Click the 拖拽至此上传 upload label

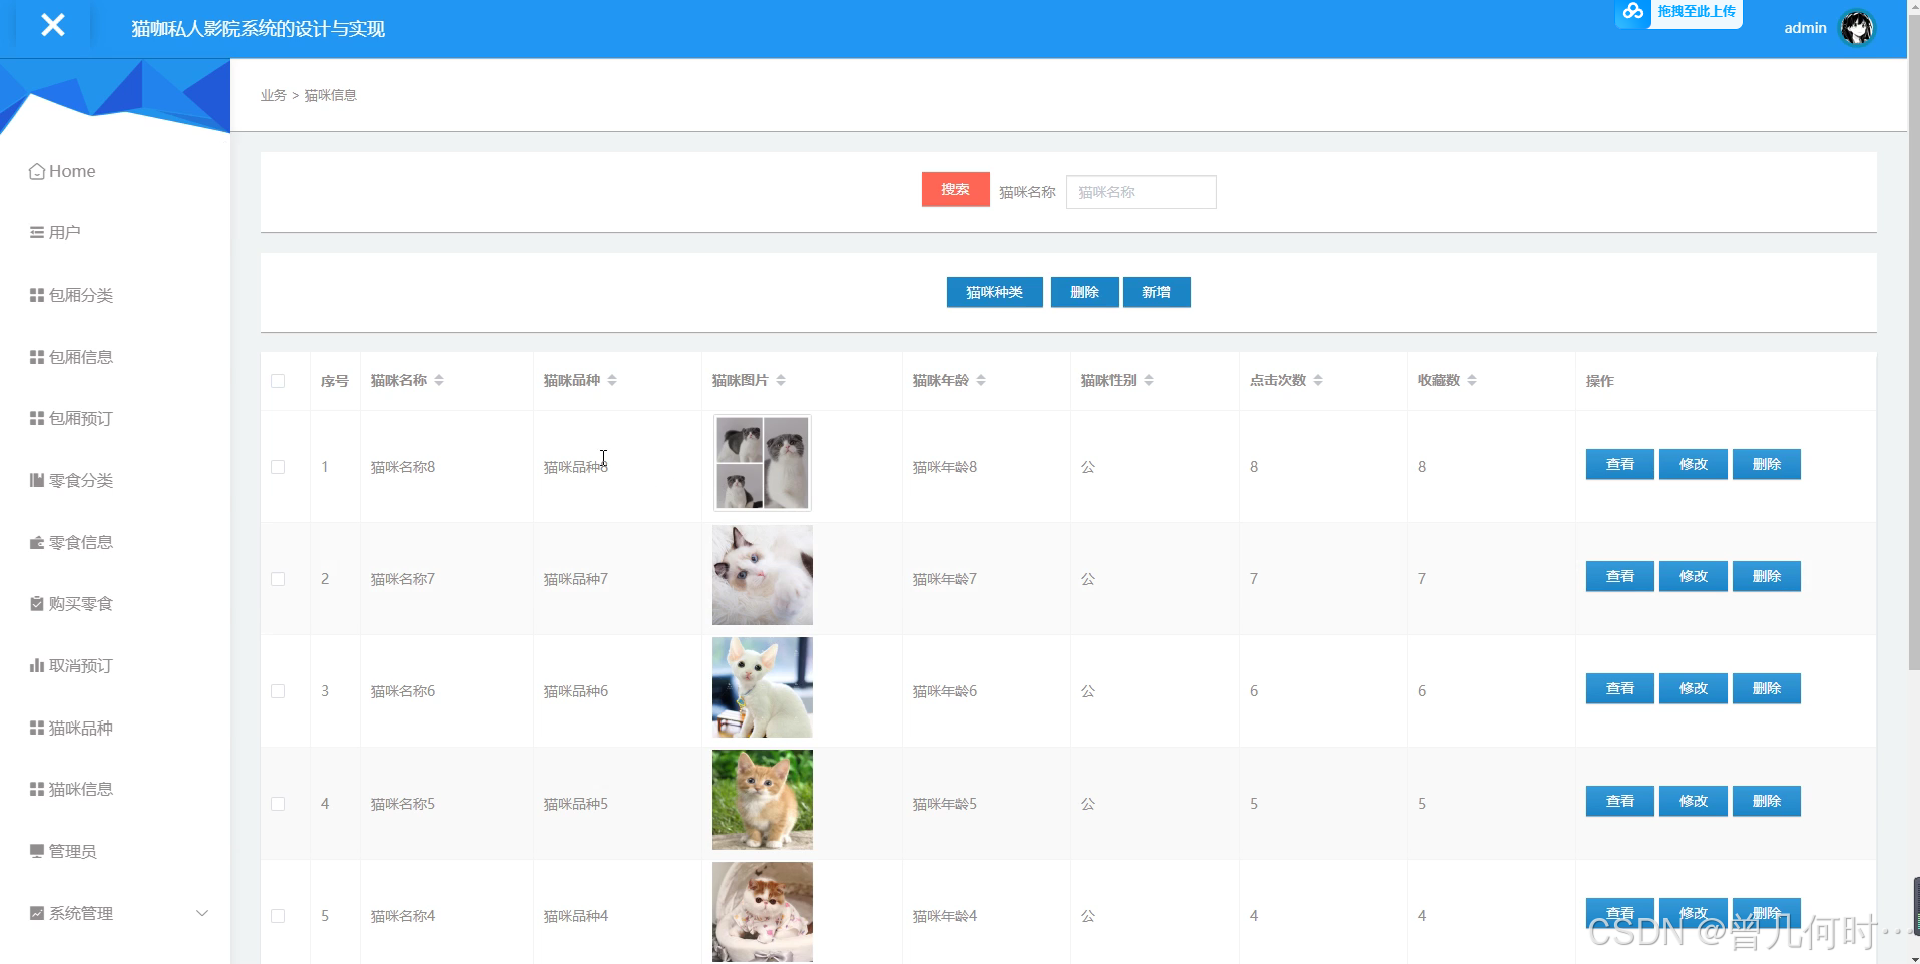[1696, 12]
